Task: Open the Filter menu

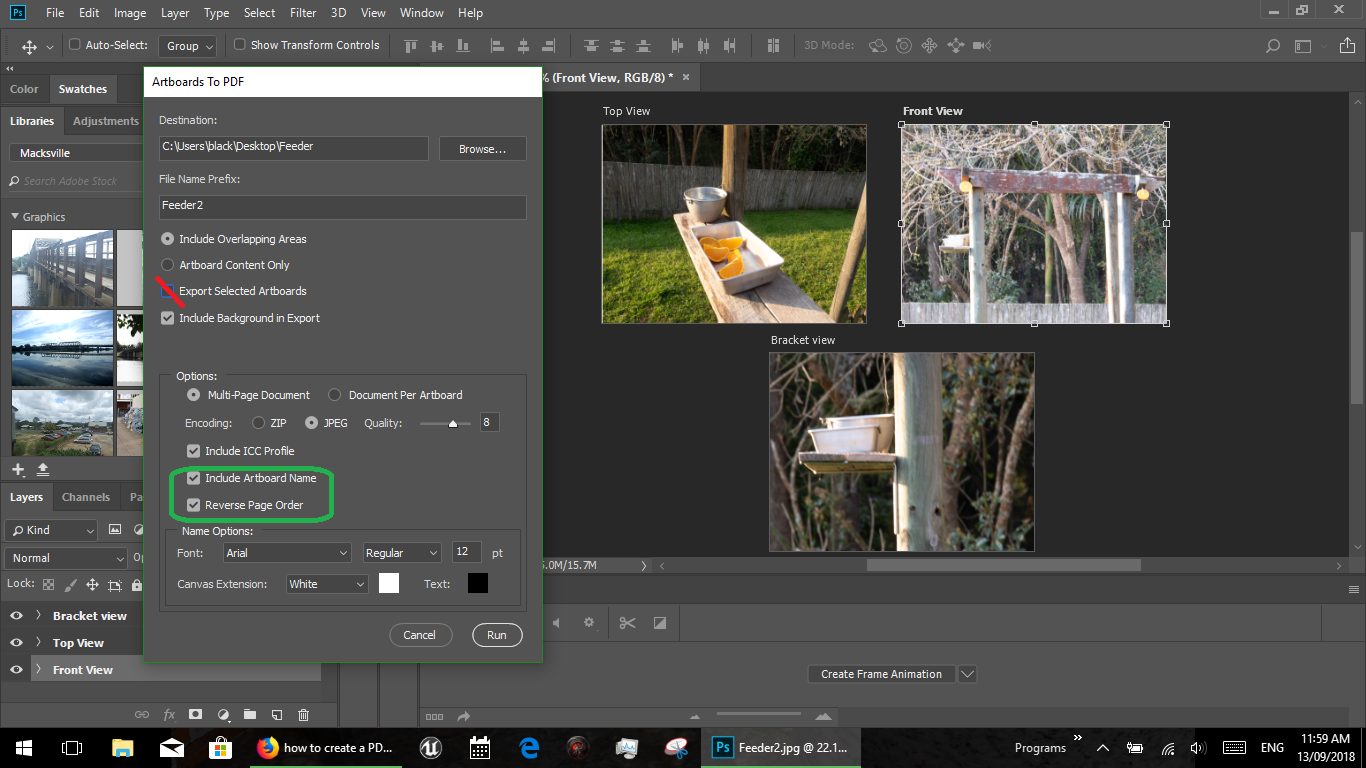Action: pyautogui.click(x=303, y=13)
